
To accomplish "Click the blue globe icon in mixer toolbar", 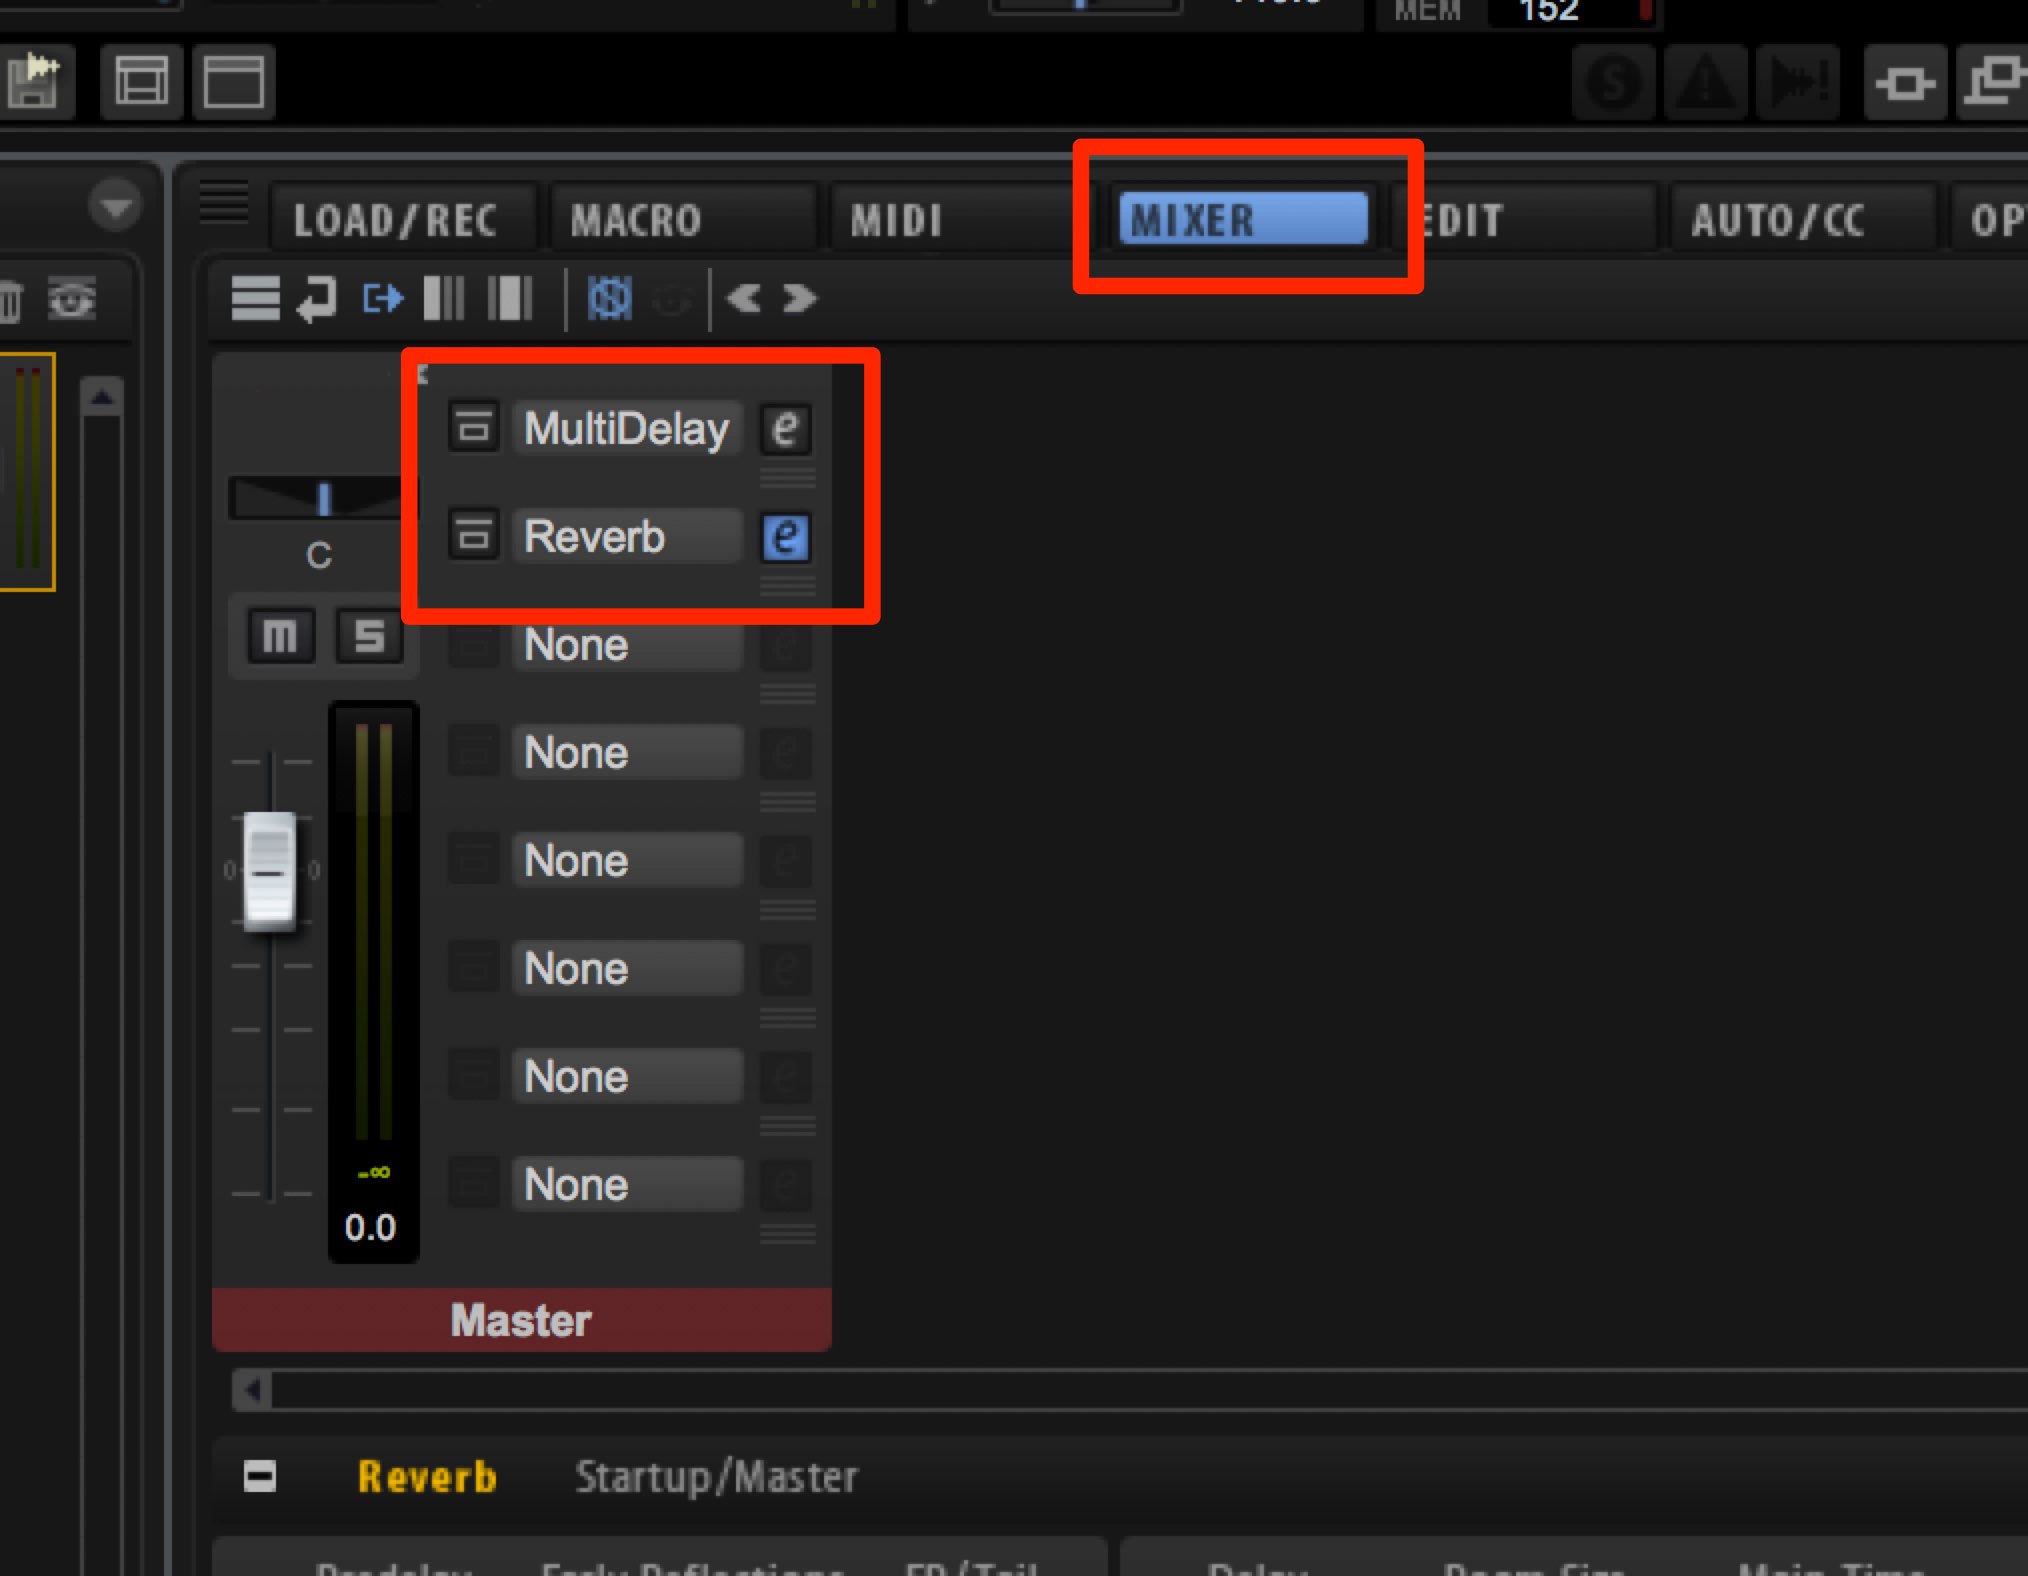I will pos(609,298).
